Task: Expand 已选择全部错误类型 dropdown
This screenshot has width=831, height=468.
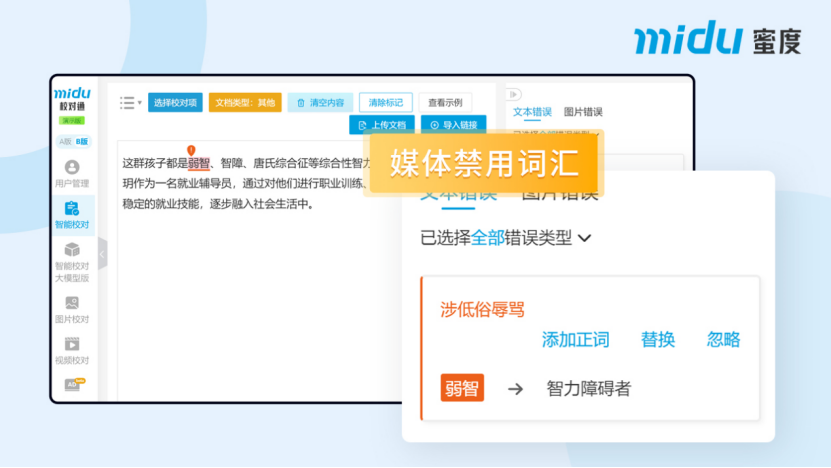Action: click(506, 238)
